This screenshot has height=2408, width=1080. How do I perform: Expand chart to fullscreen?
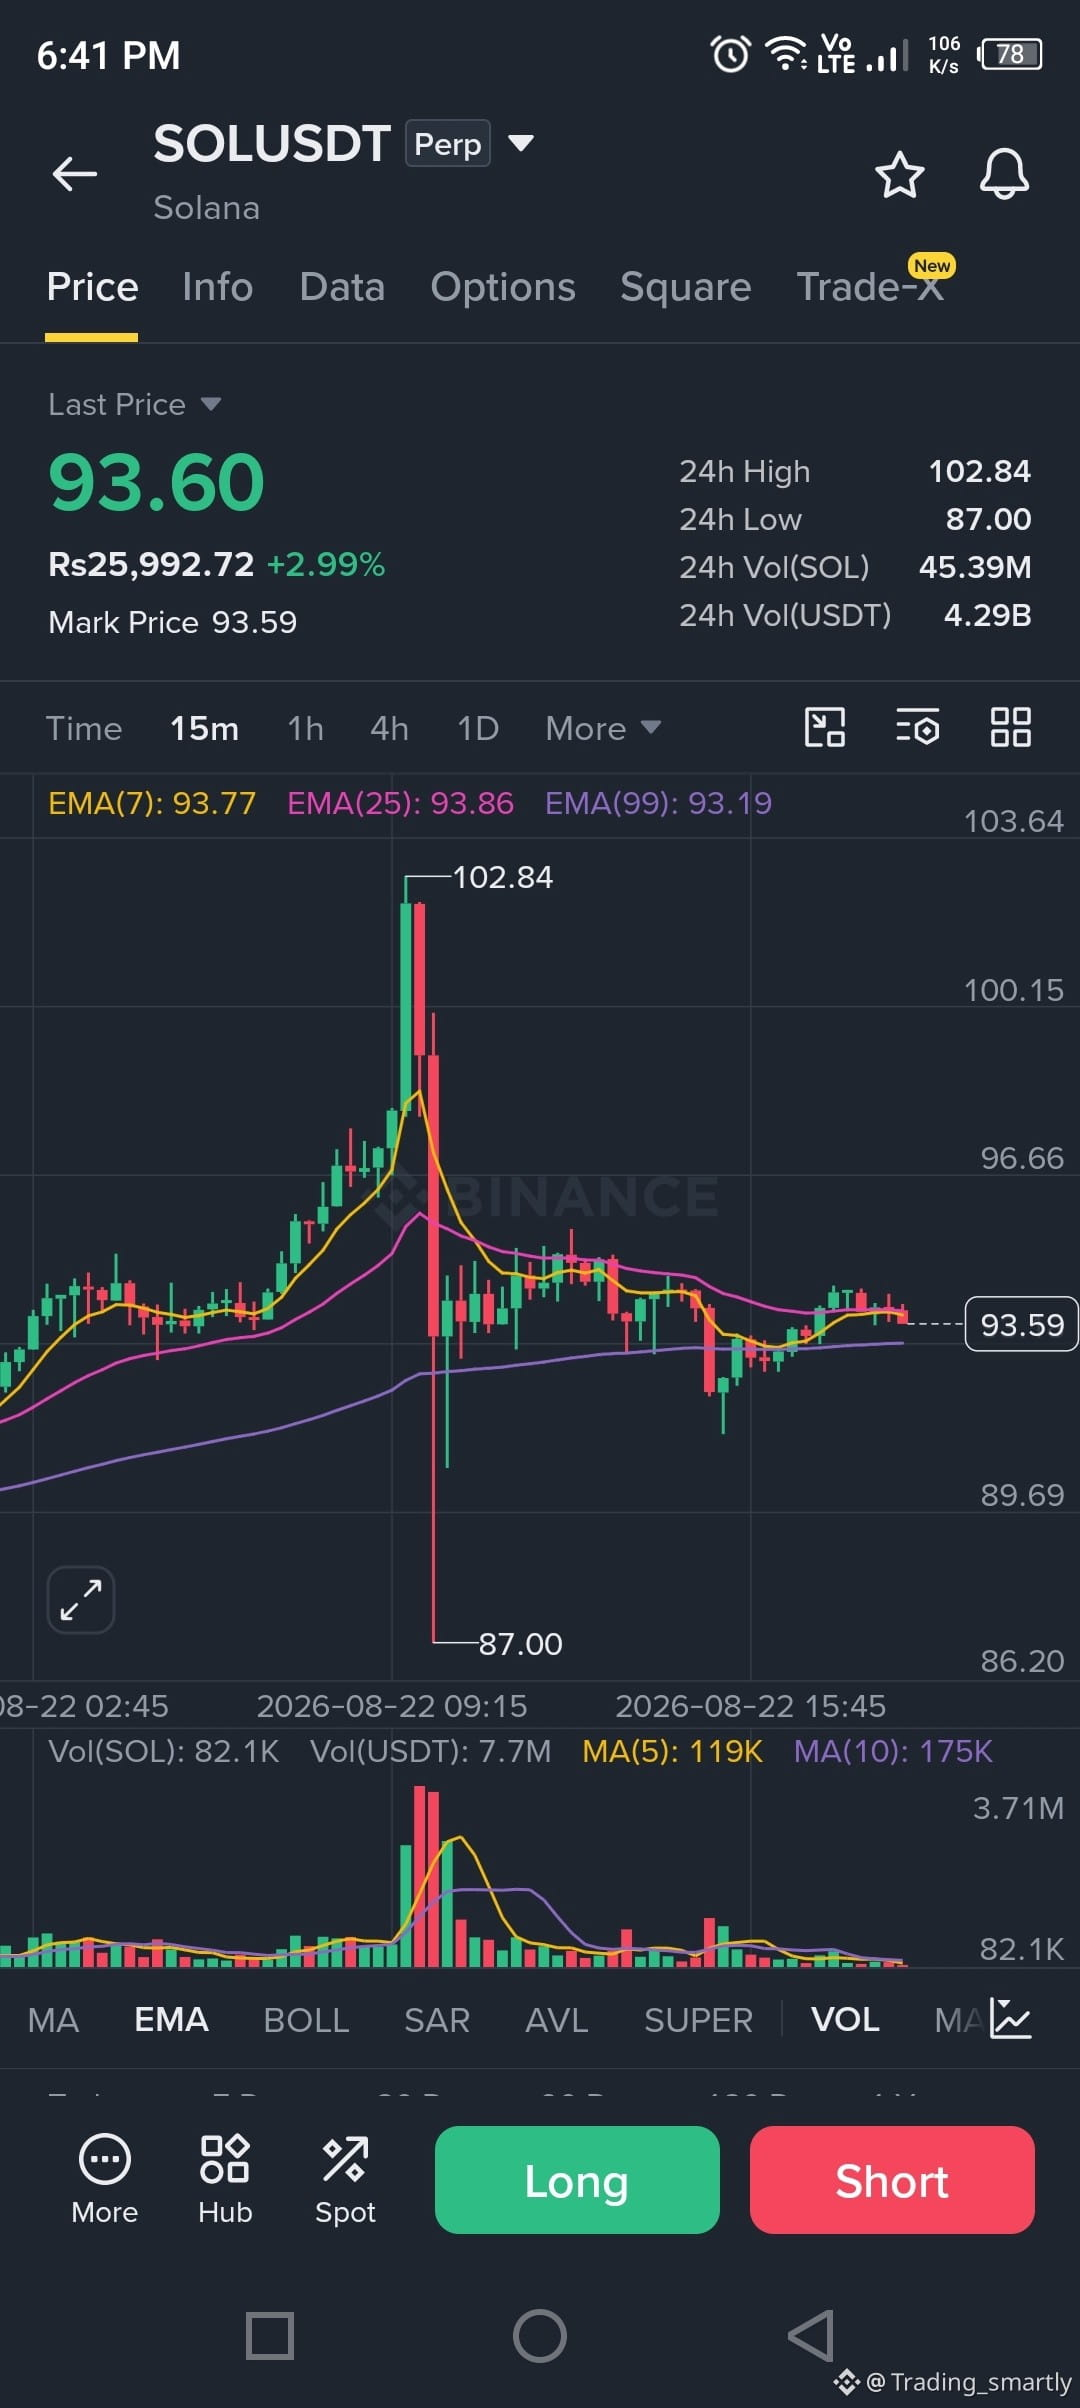[81, 1600]
